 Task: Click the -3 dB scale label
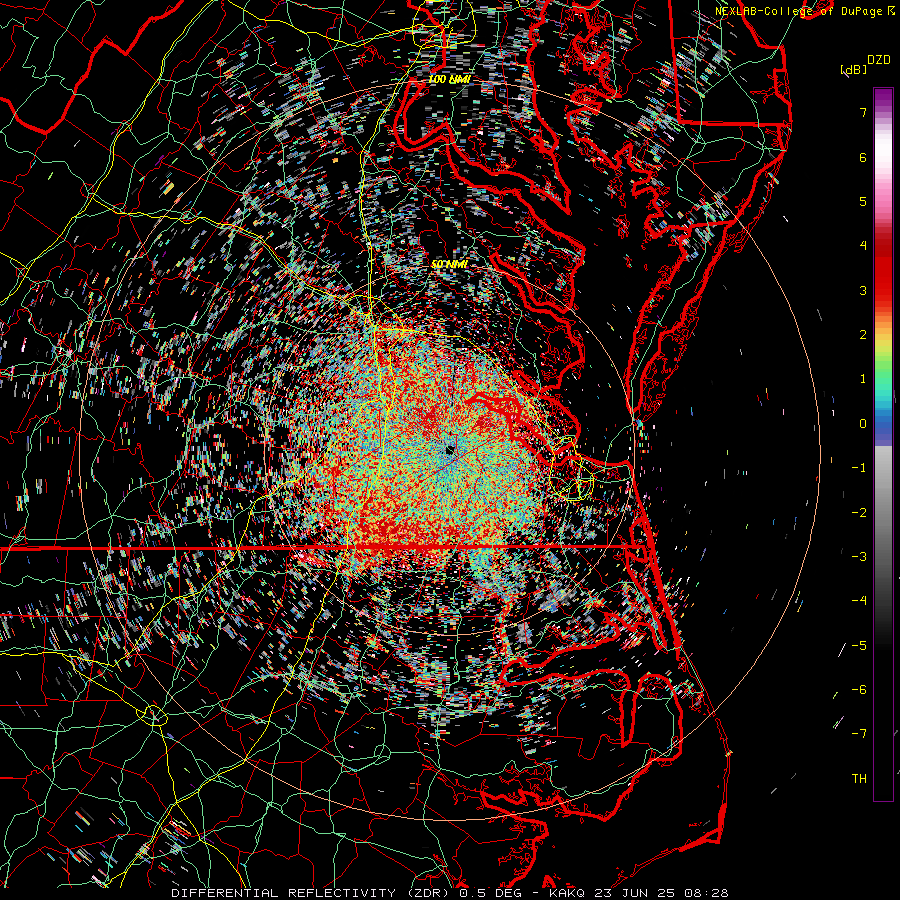pos(859,557)
